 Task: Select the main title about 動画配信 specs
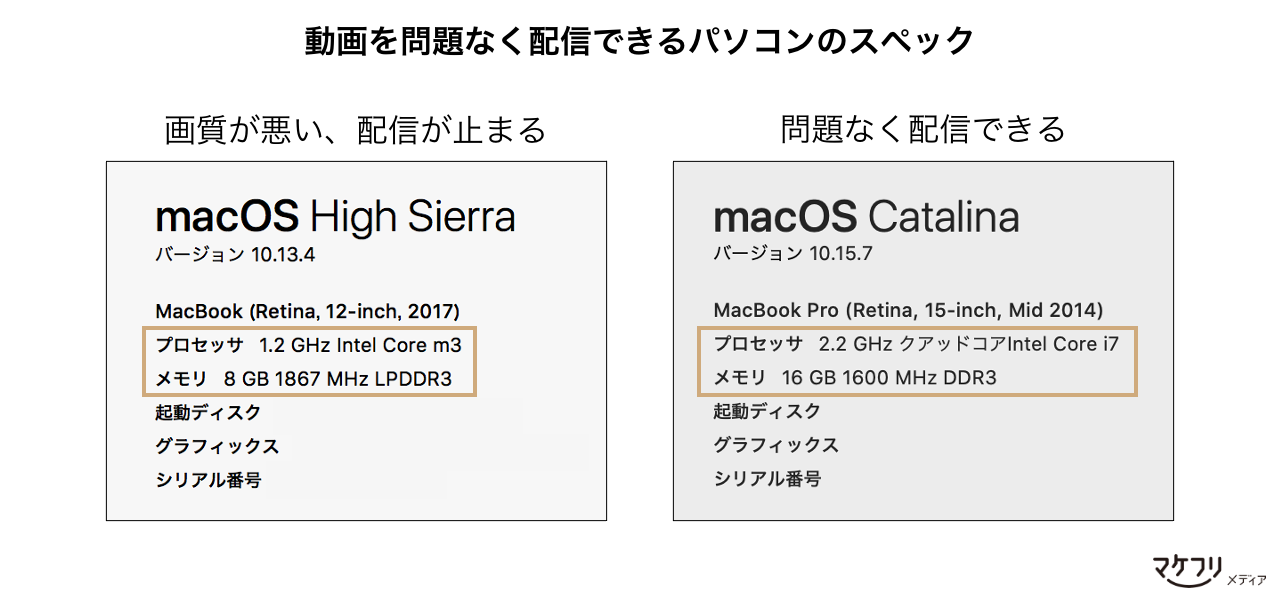point(639,42)
